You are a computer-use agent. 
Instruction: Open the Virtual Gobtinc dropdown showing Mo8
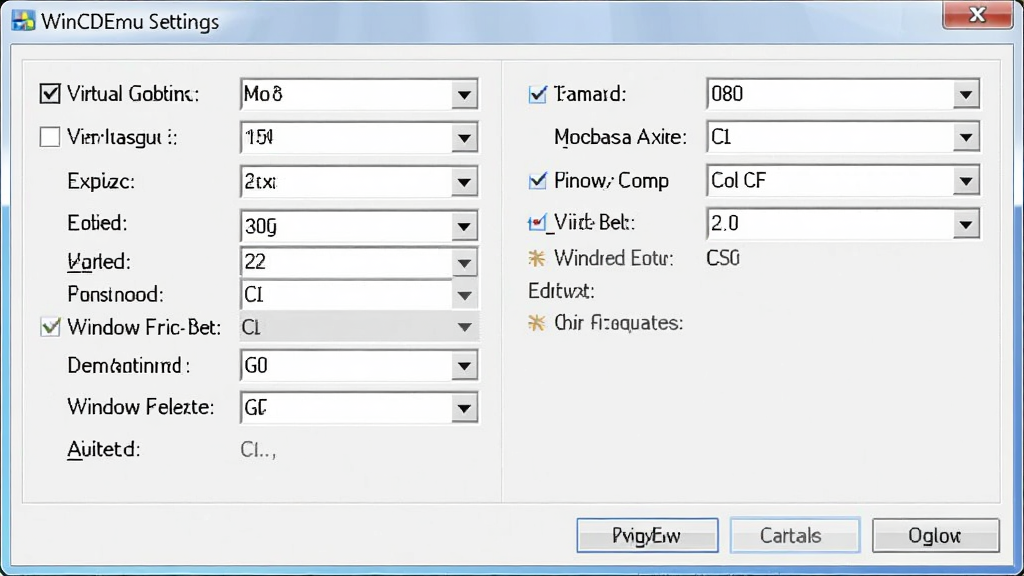click(359, 95)
